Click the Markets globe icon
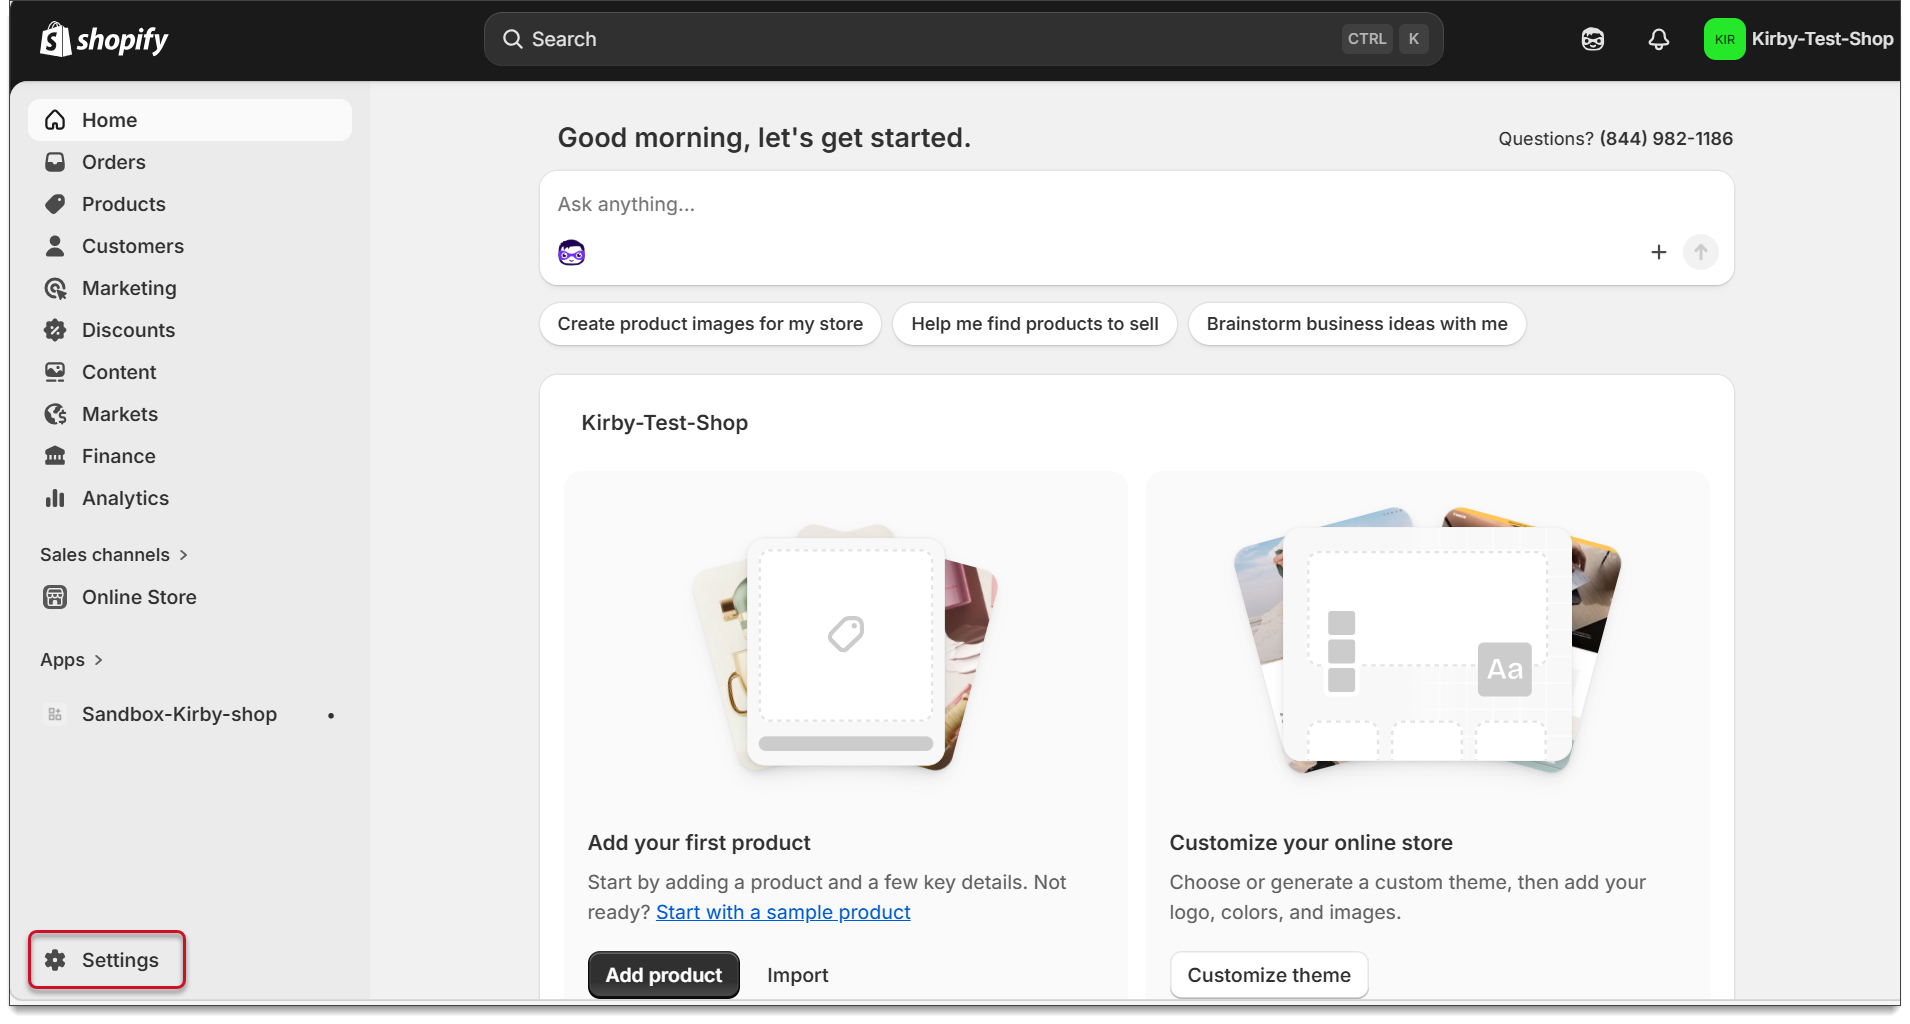 click(x=55, y=414)
